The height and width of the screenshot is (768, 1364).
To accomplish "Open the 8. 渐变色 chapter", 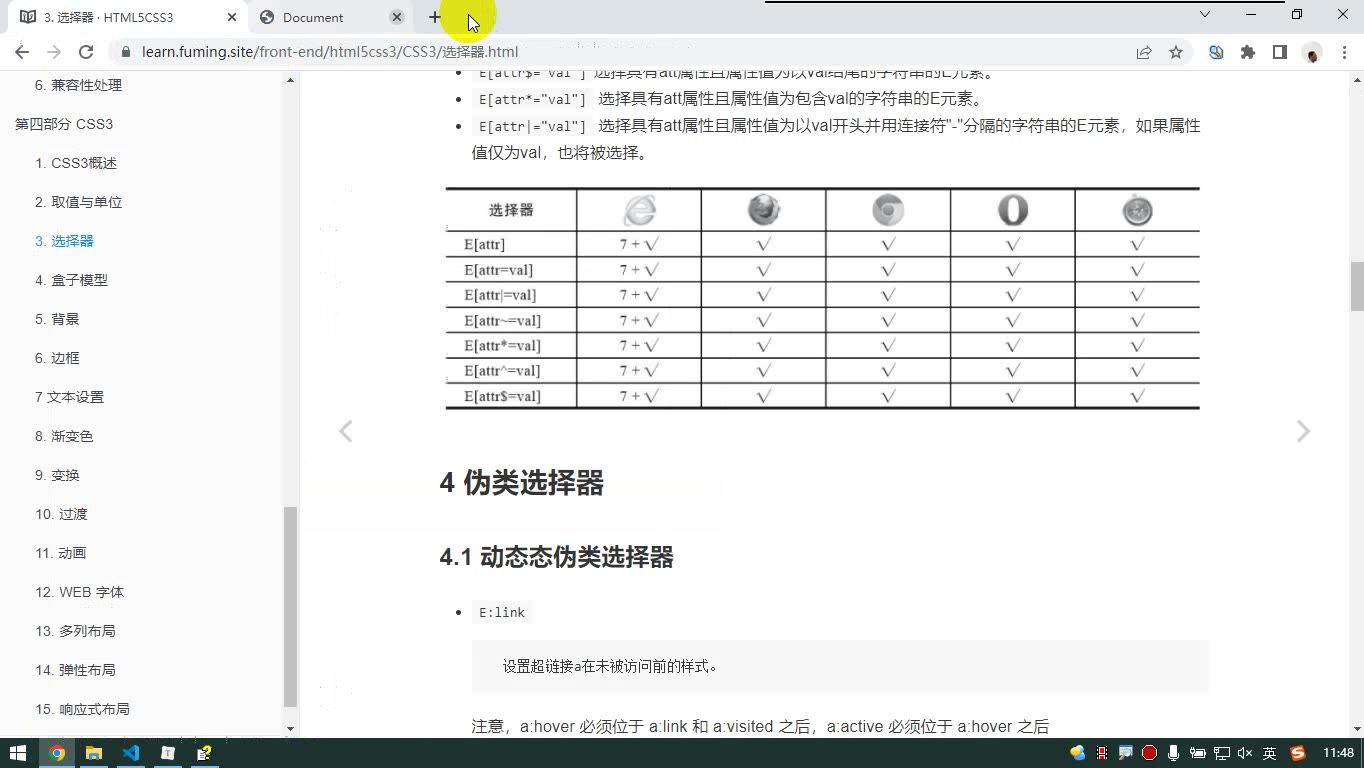I will 64,436.
